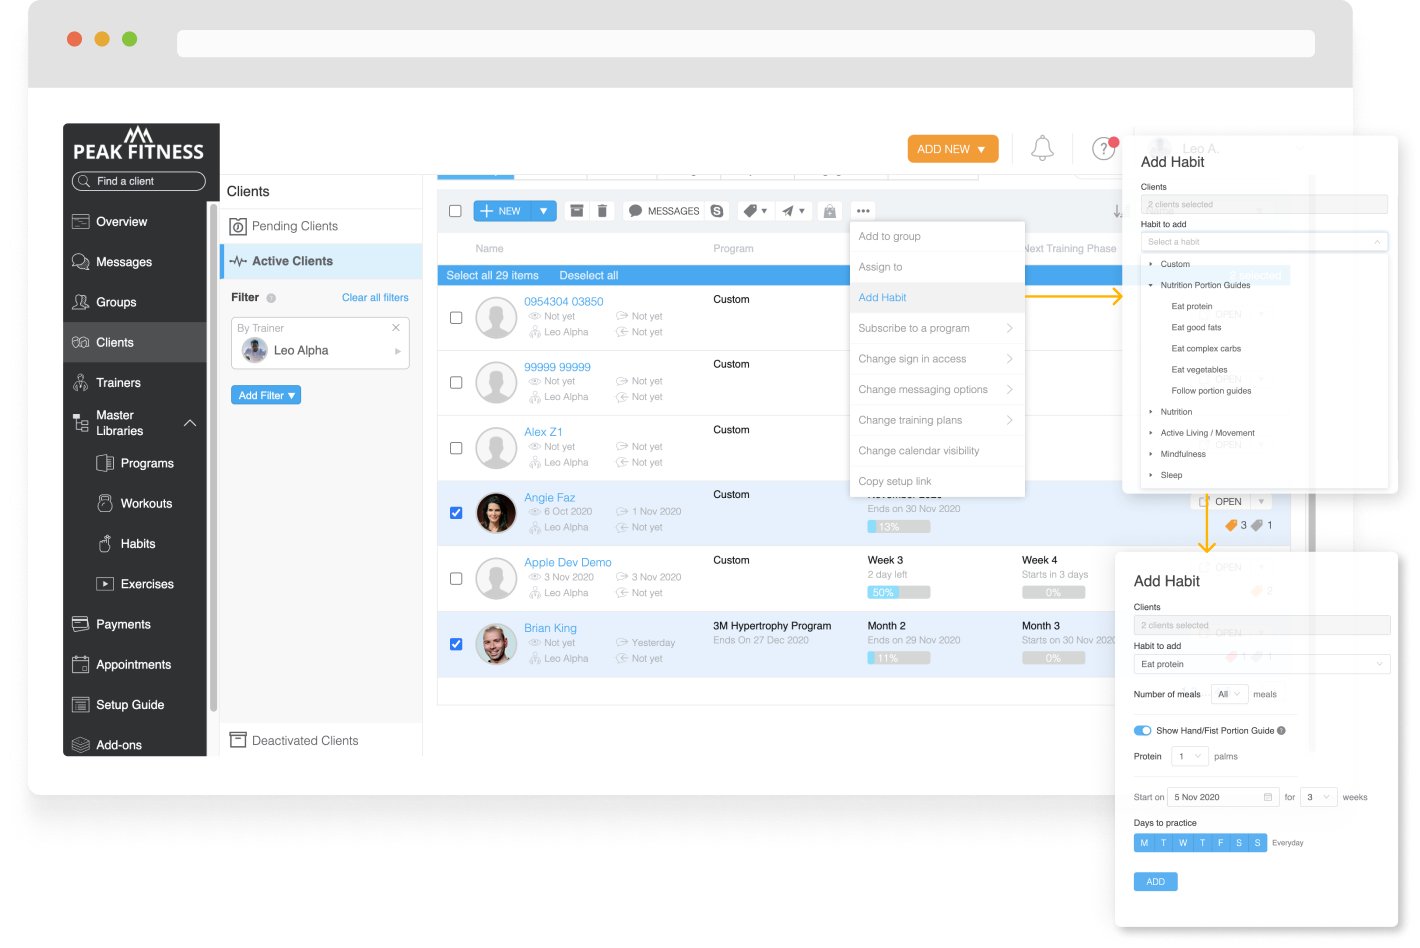Open the Add Filter dropdown
This screenshot has height=948, width=1420.
[x=266, y=396]
